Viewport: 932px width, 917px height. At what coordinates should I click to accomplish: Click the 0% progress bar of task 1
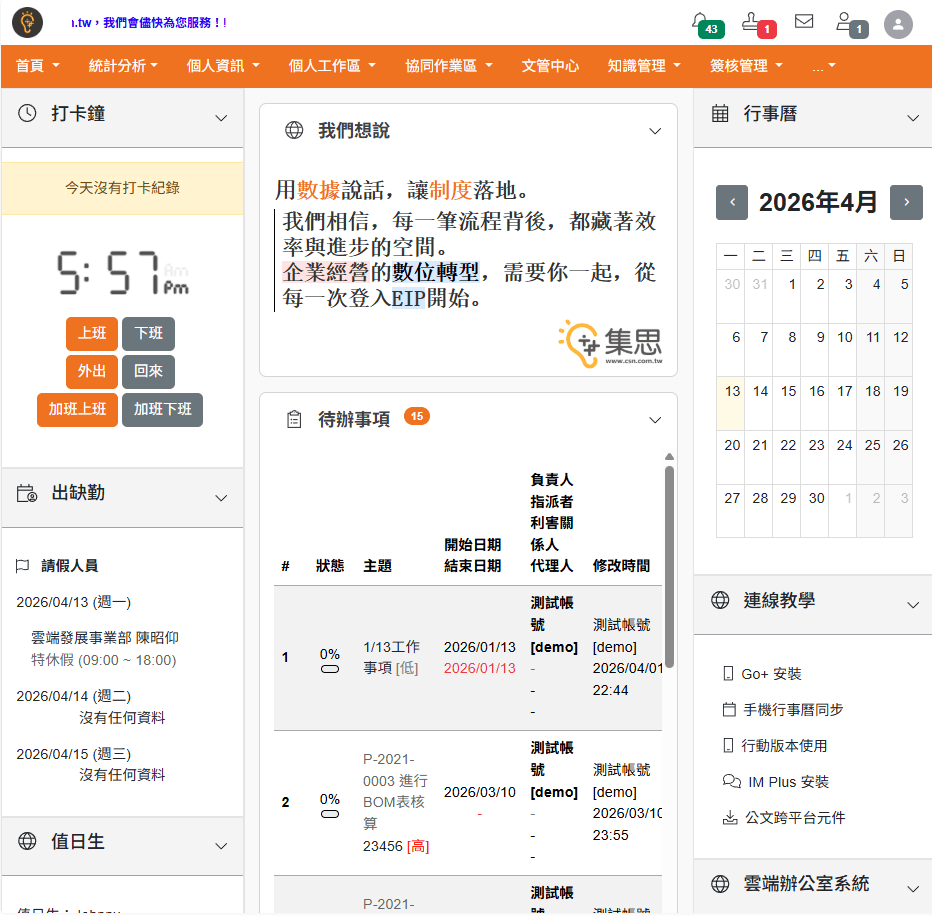[x=330, y=669]
